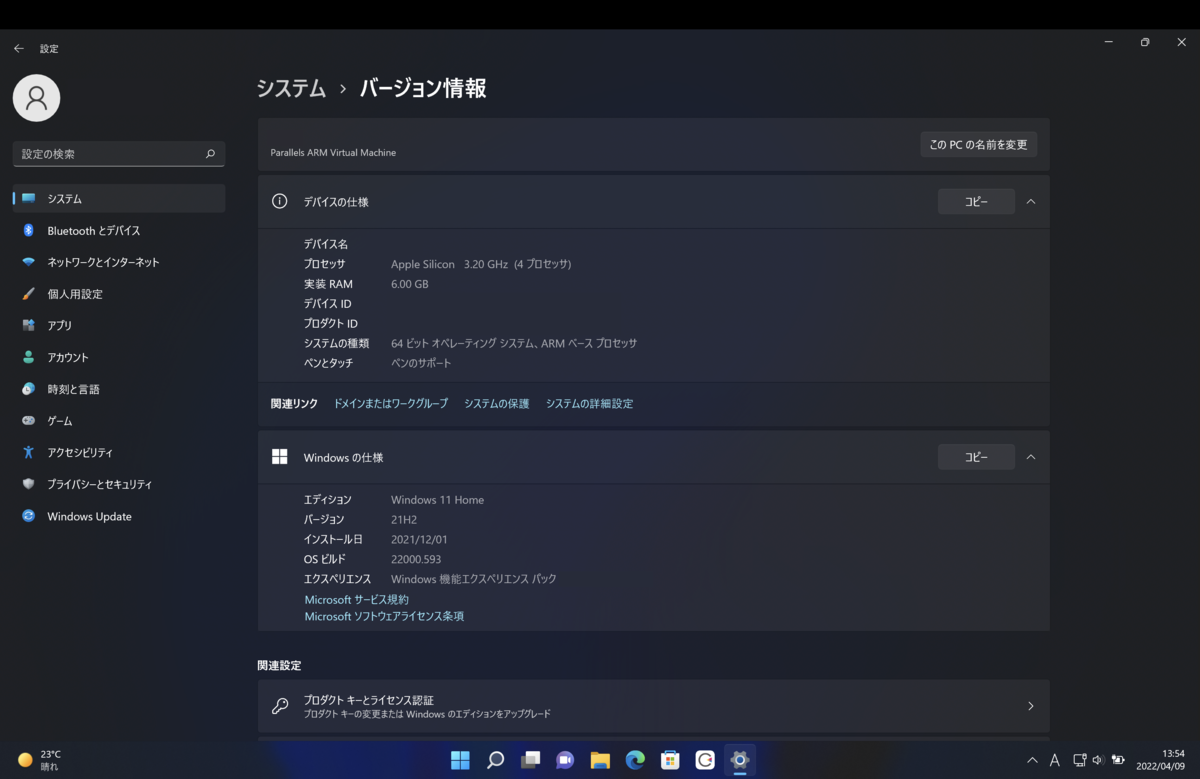Open ネットワークとインターネット settings
Screen dimensions: 1200x779
[119, 262]
